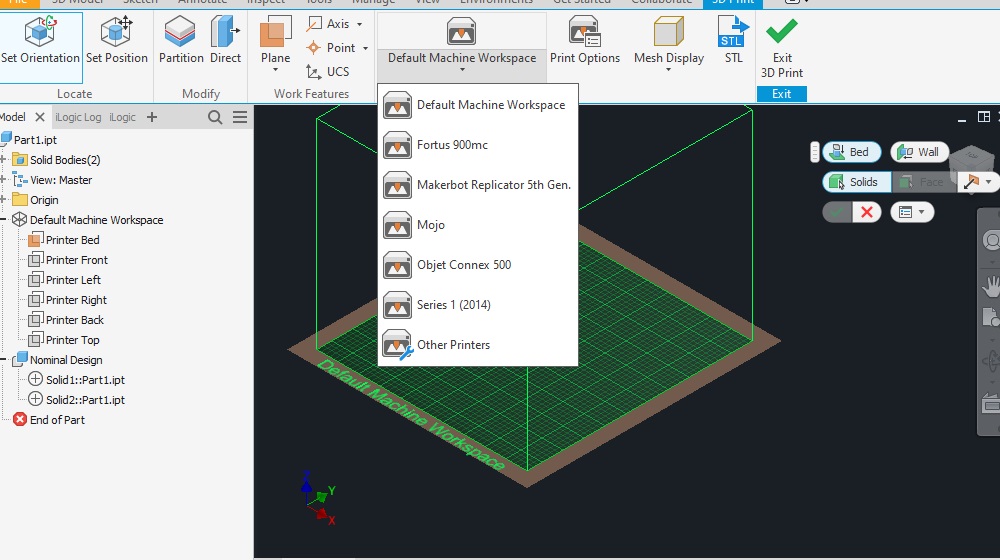This screenshot has height=560, width=1000.
Task: Expand the Axis dropdown arrow
Action: click(x=360, y=24)
